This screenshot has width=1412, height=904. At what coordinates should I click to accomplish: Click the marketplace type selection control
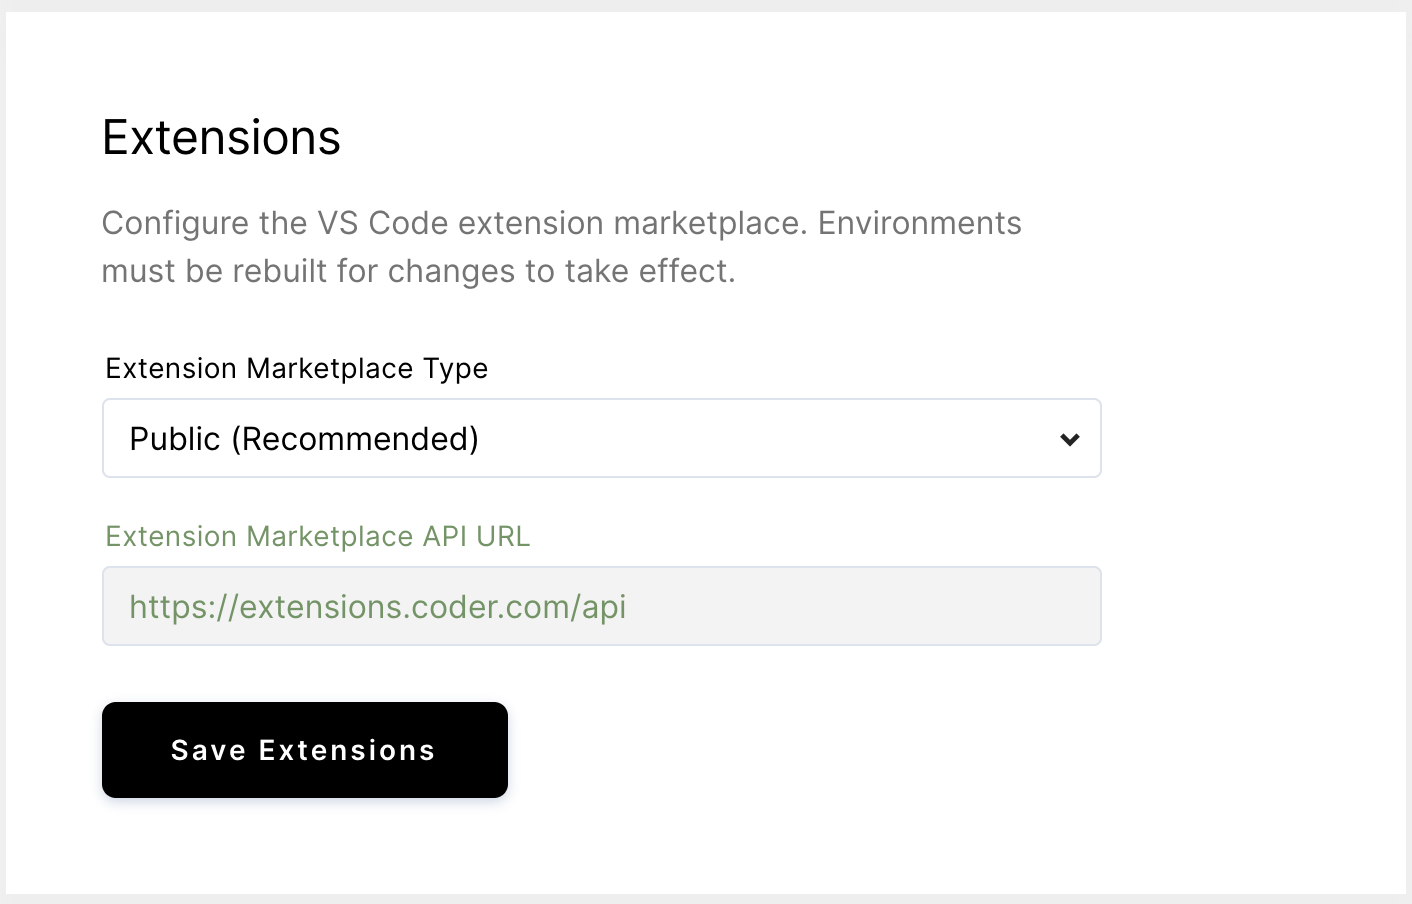(600, 438)
